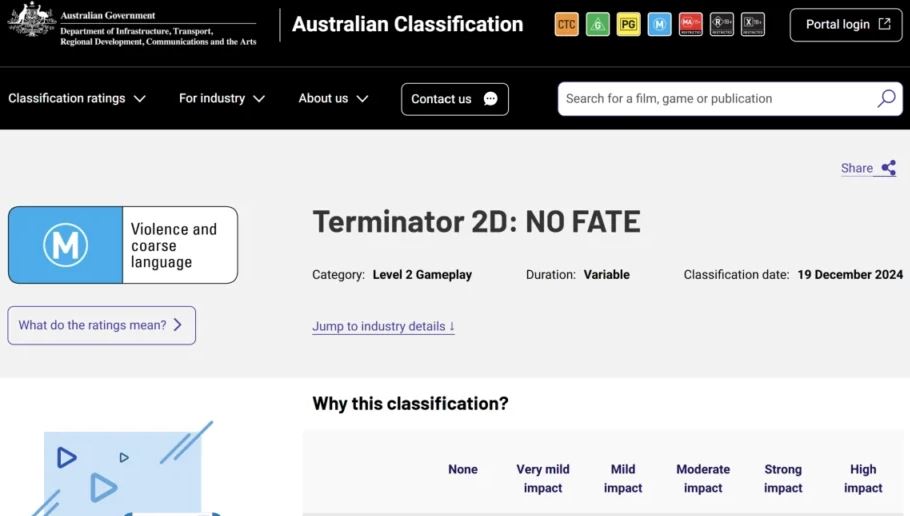Viewport: 910px width, 516px height.
Task: Follow the Jump to industry details link
Action: (x=383, y=326)
